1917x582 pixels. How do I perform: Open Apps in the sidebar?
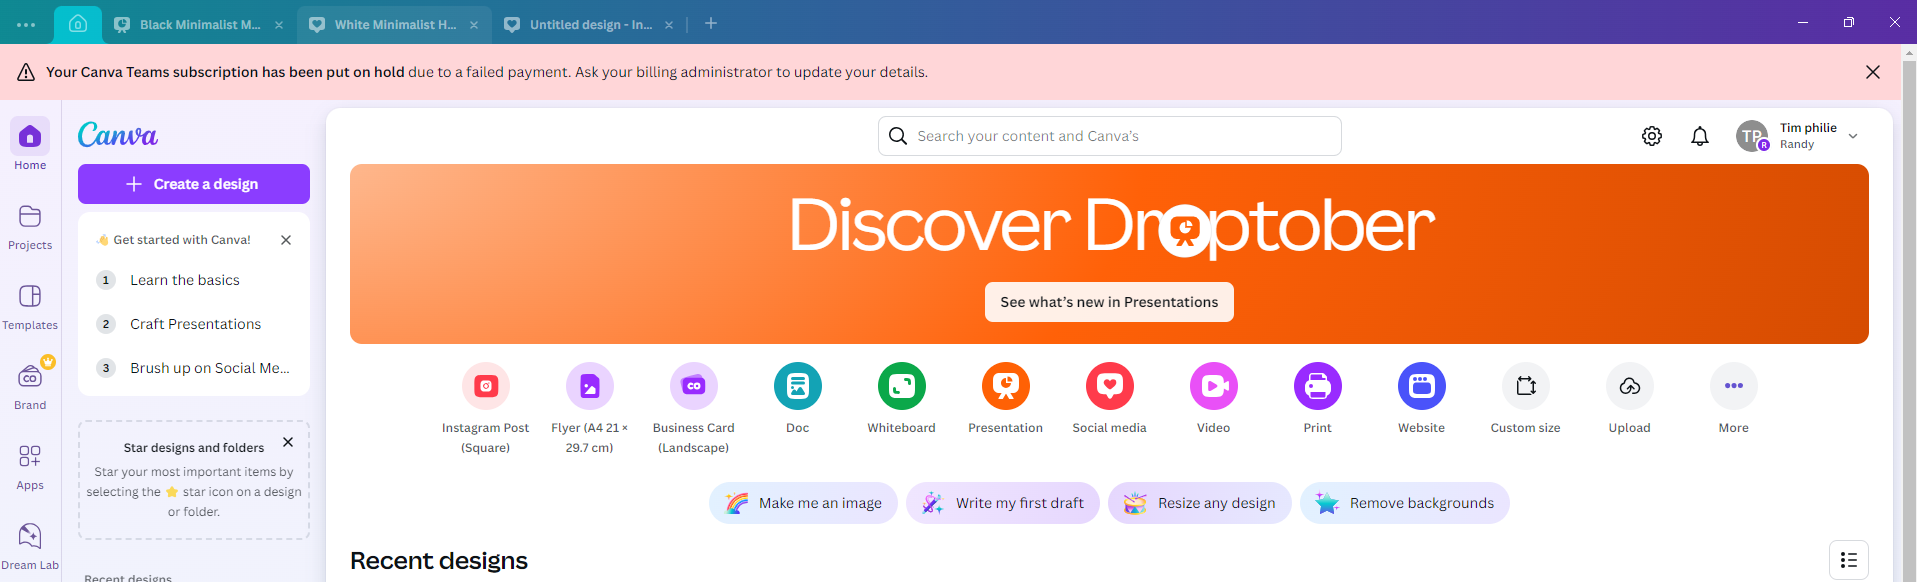30,467
